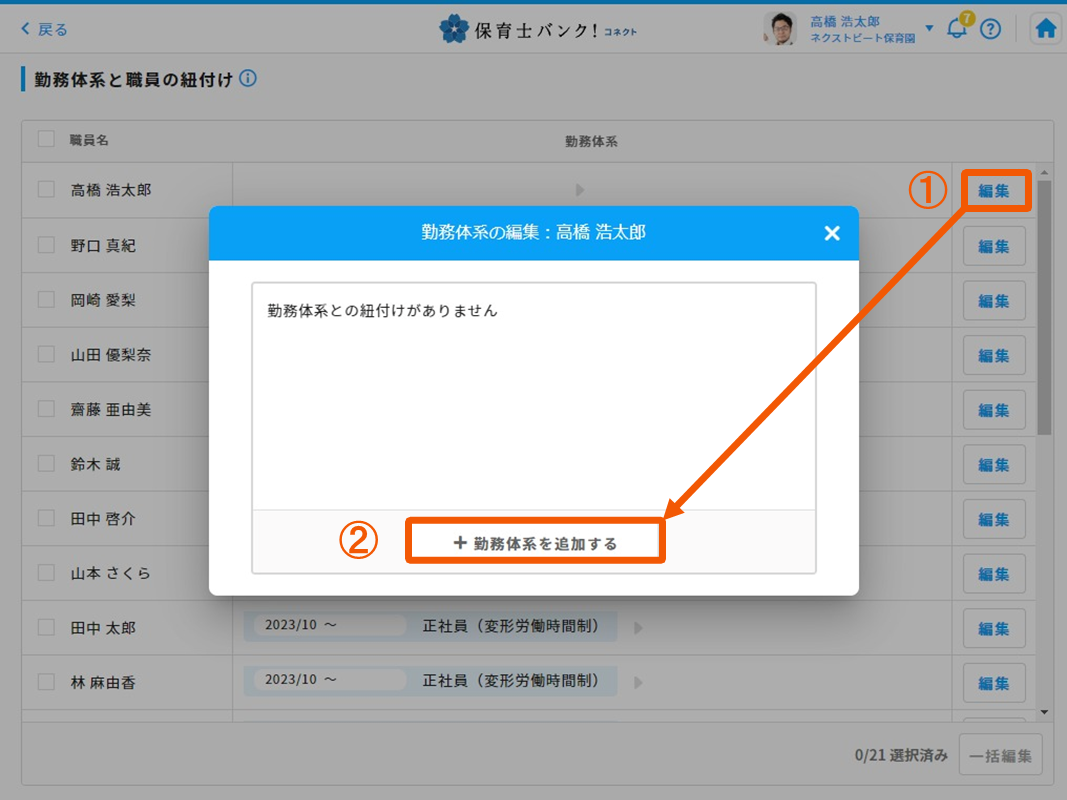Click the info icon beside the page title
This screenshot has height=800, width=1067.
tap(248, 78)
